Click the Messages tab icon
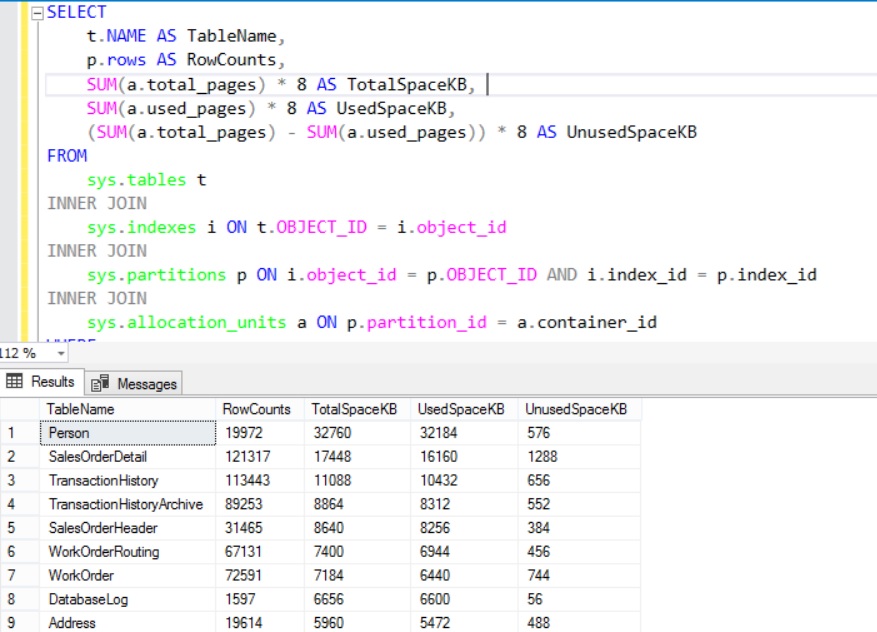 coord(100,383)
